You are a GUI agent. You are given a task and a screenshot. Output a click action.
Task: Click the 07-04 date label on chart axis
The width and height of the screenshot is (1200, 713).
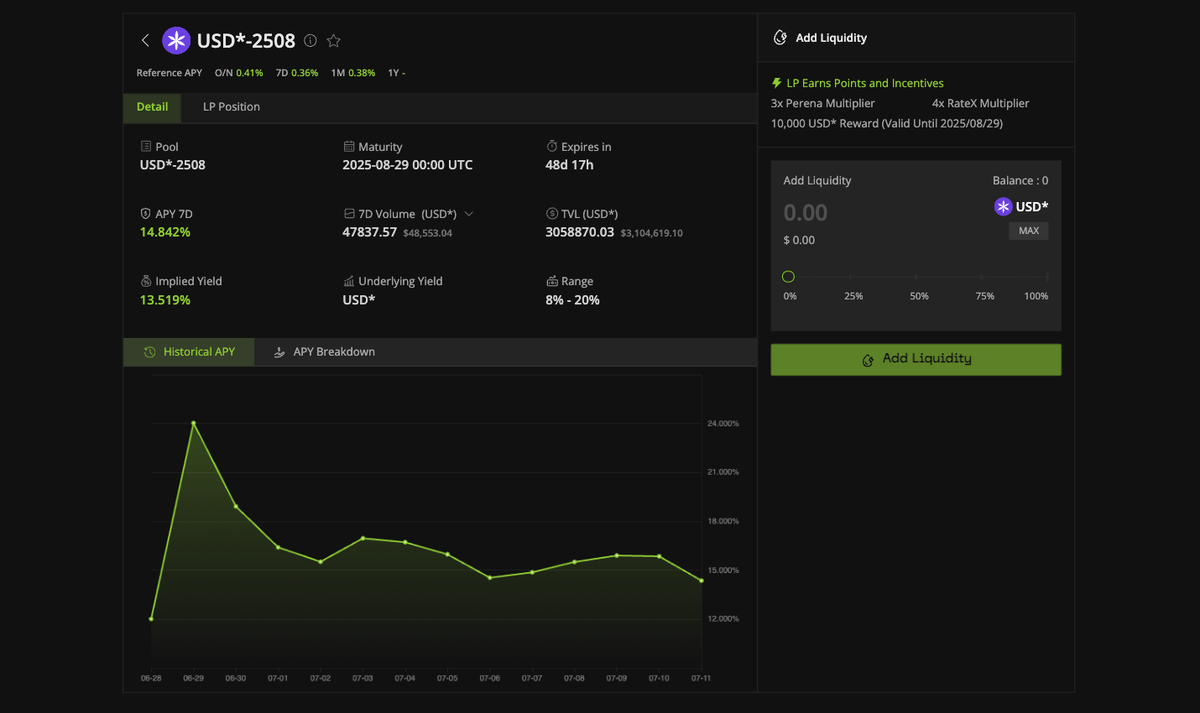pos(405,678)
